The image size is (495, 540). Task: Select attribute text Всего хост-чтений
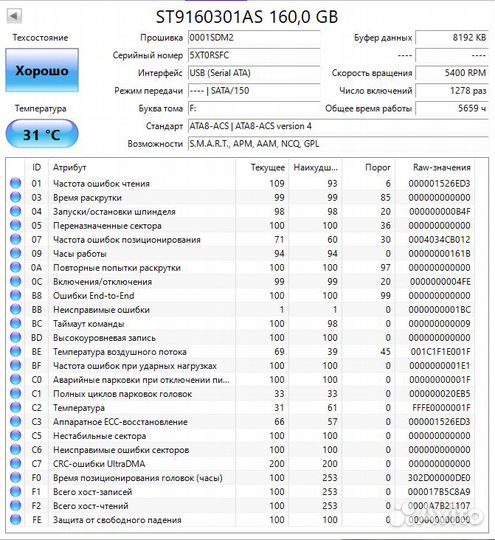(x=91, y=506)
